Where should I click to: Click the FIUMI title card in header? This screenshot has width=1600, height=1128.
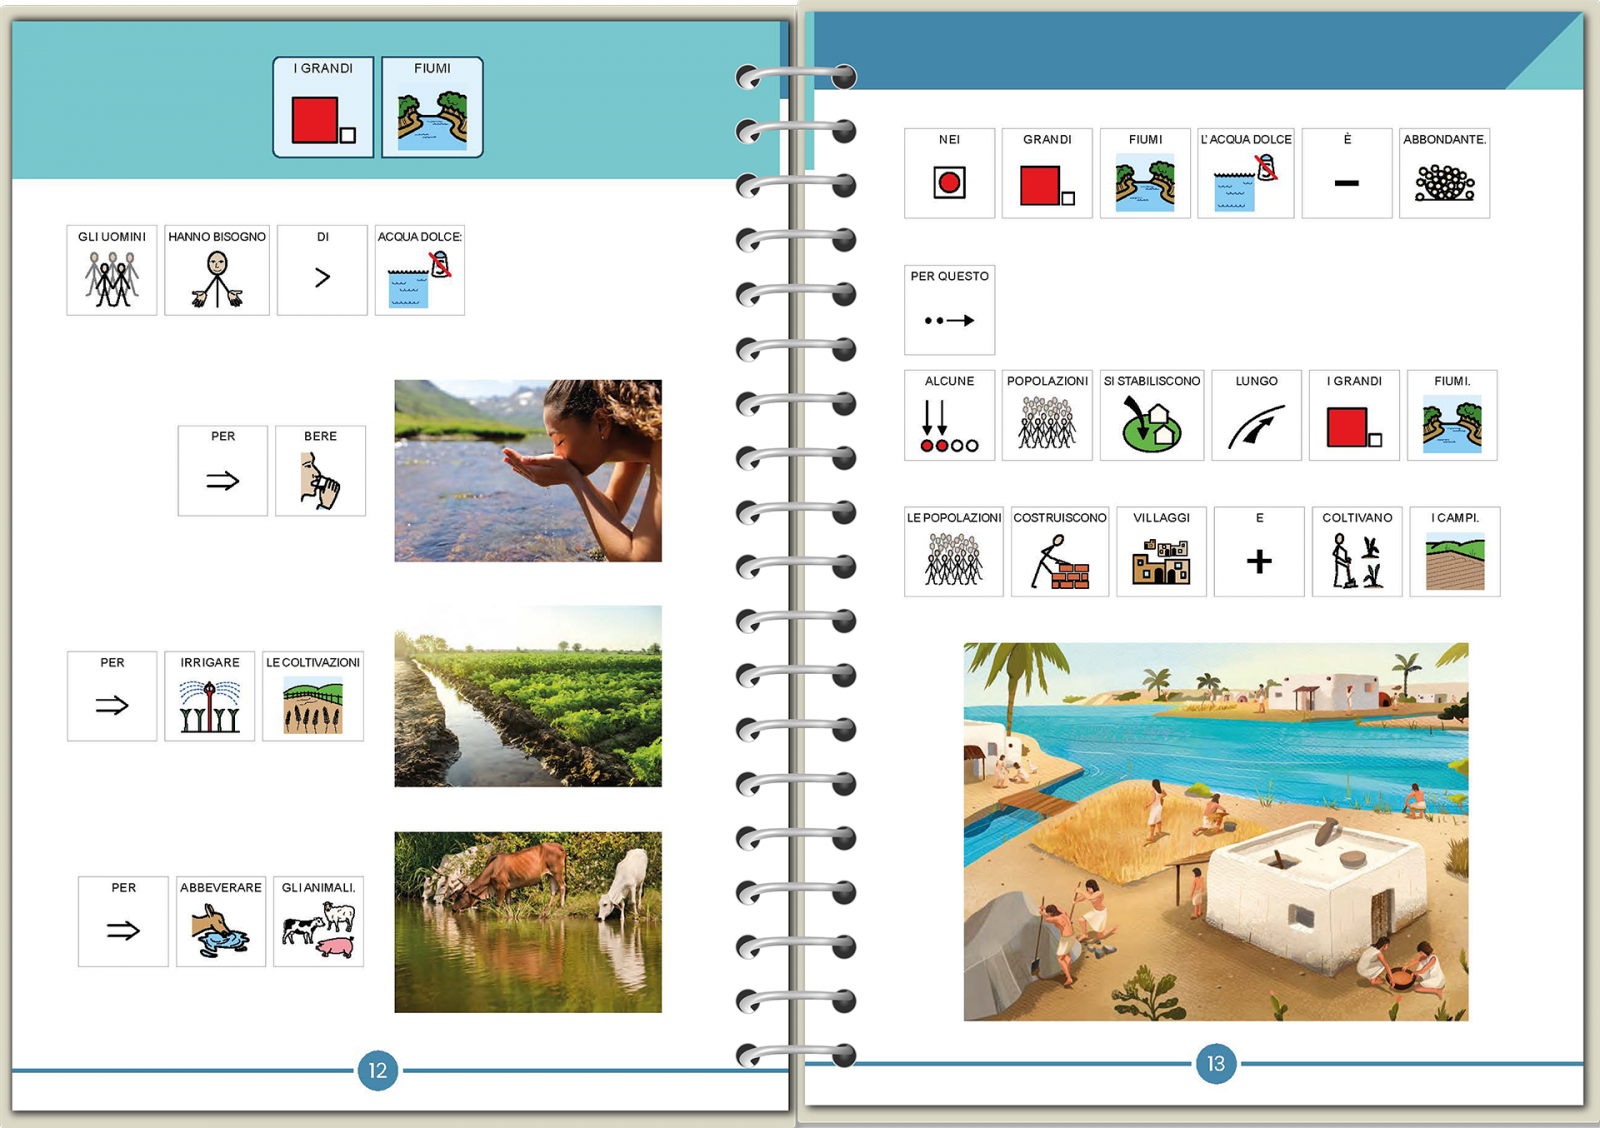pyautogui.click(x=432, y=108)
